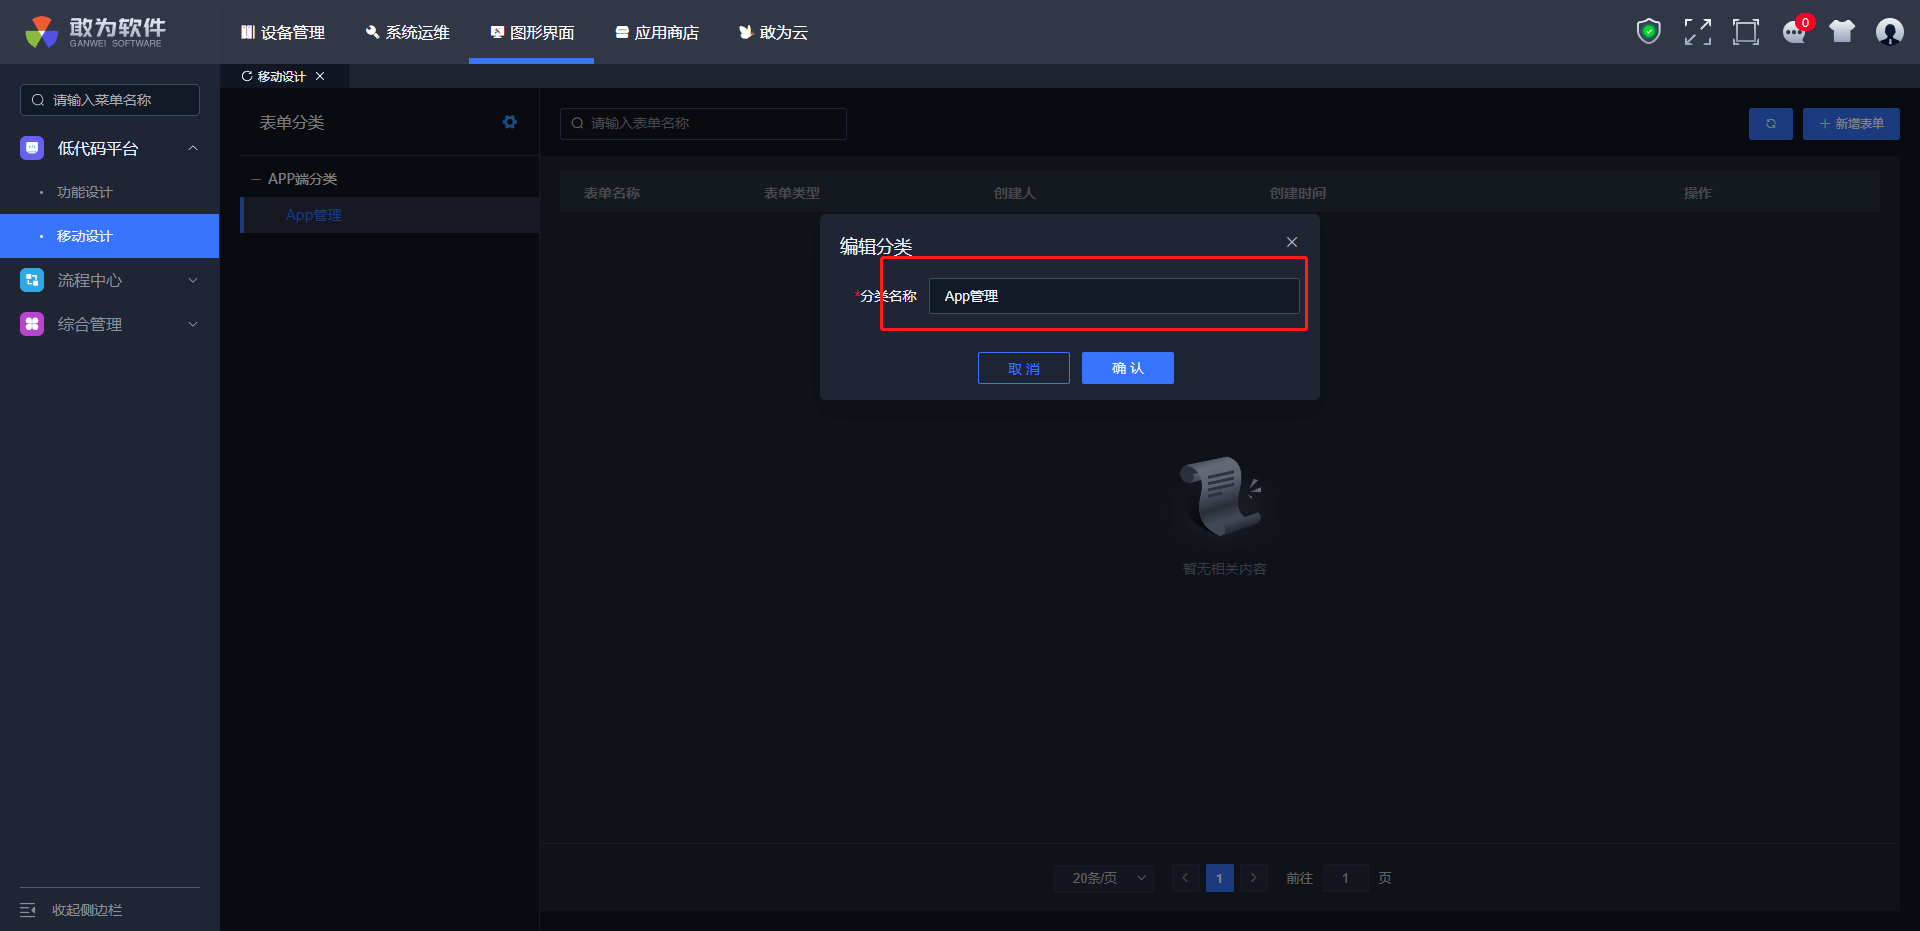Click the previous page arrow
Screen dimensions: 1920x931
click(x=1185, y=878)
